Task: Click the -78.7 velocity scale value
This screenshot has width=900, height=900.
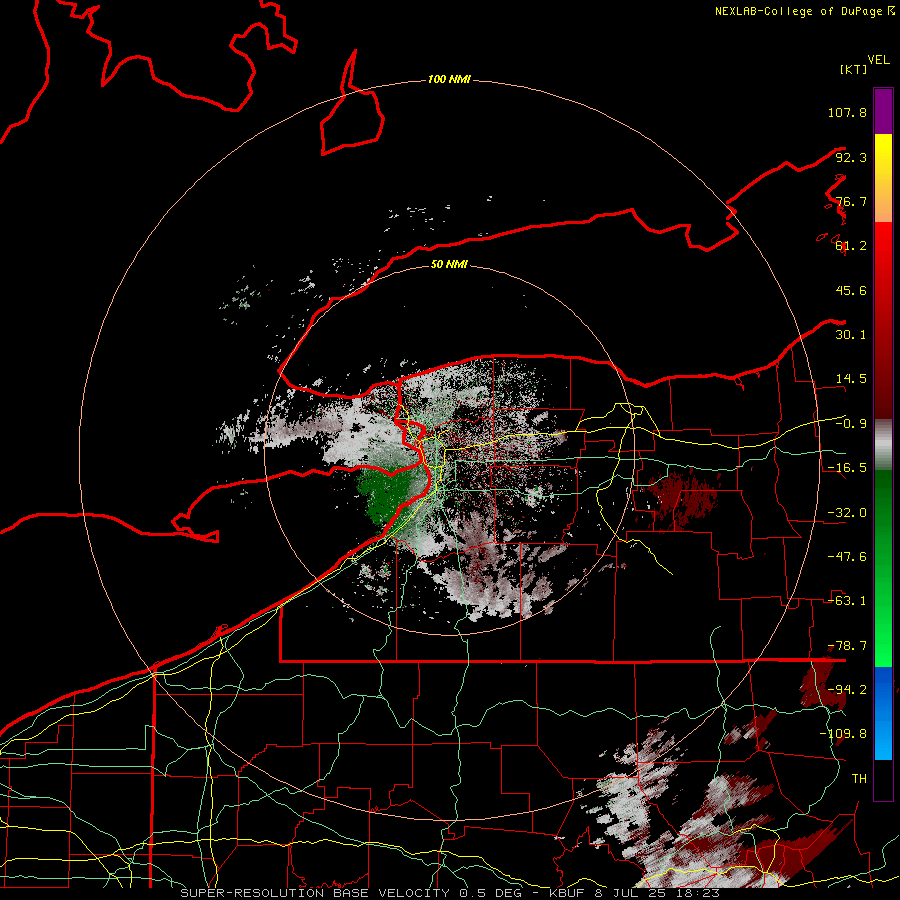Action: pyautogui.click(x=847, y=646)
